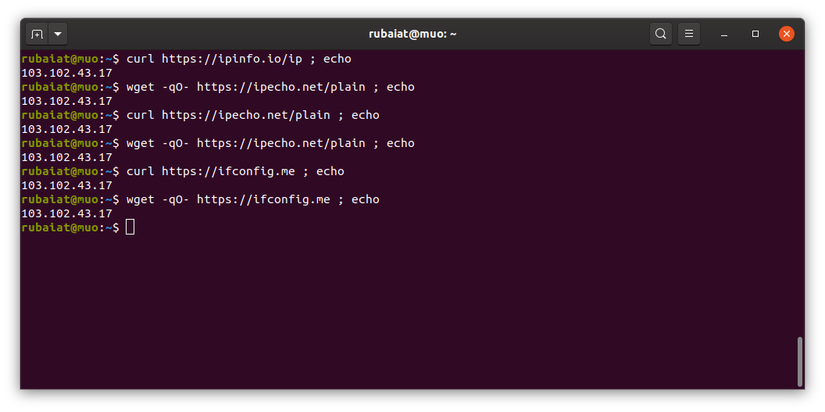This screenshot has height=412, width=825.
Task: Open the terminal search icon
Action: click(660, 34)
